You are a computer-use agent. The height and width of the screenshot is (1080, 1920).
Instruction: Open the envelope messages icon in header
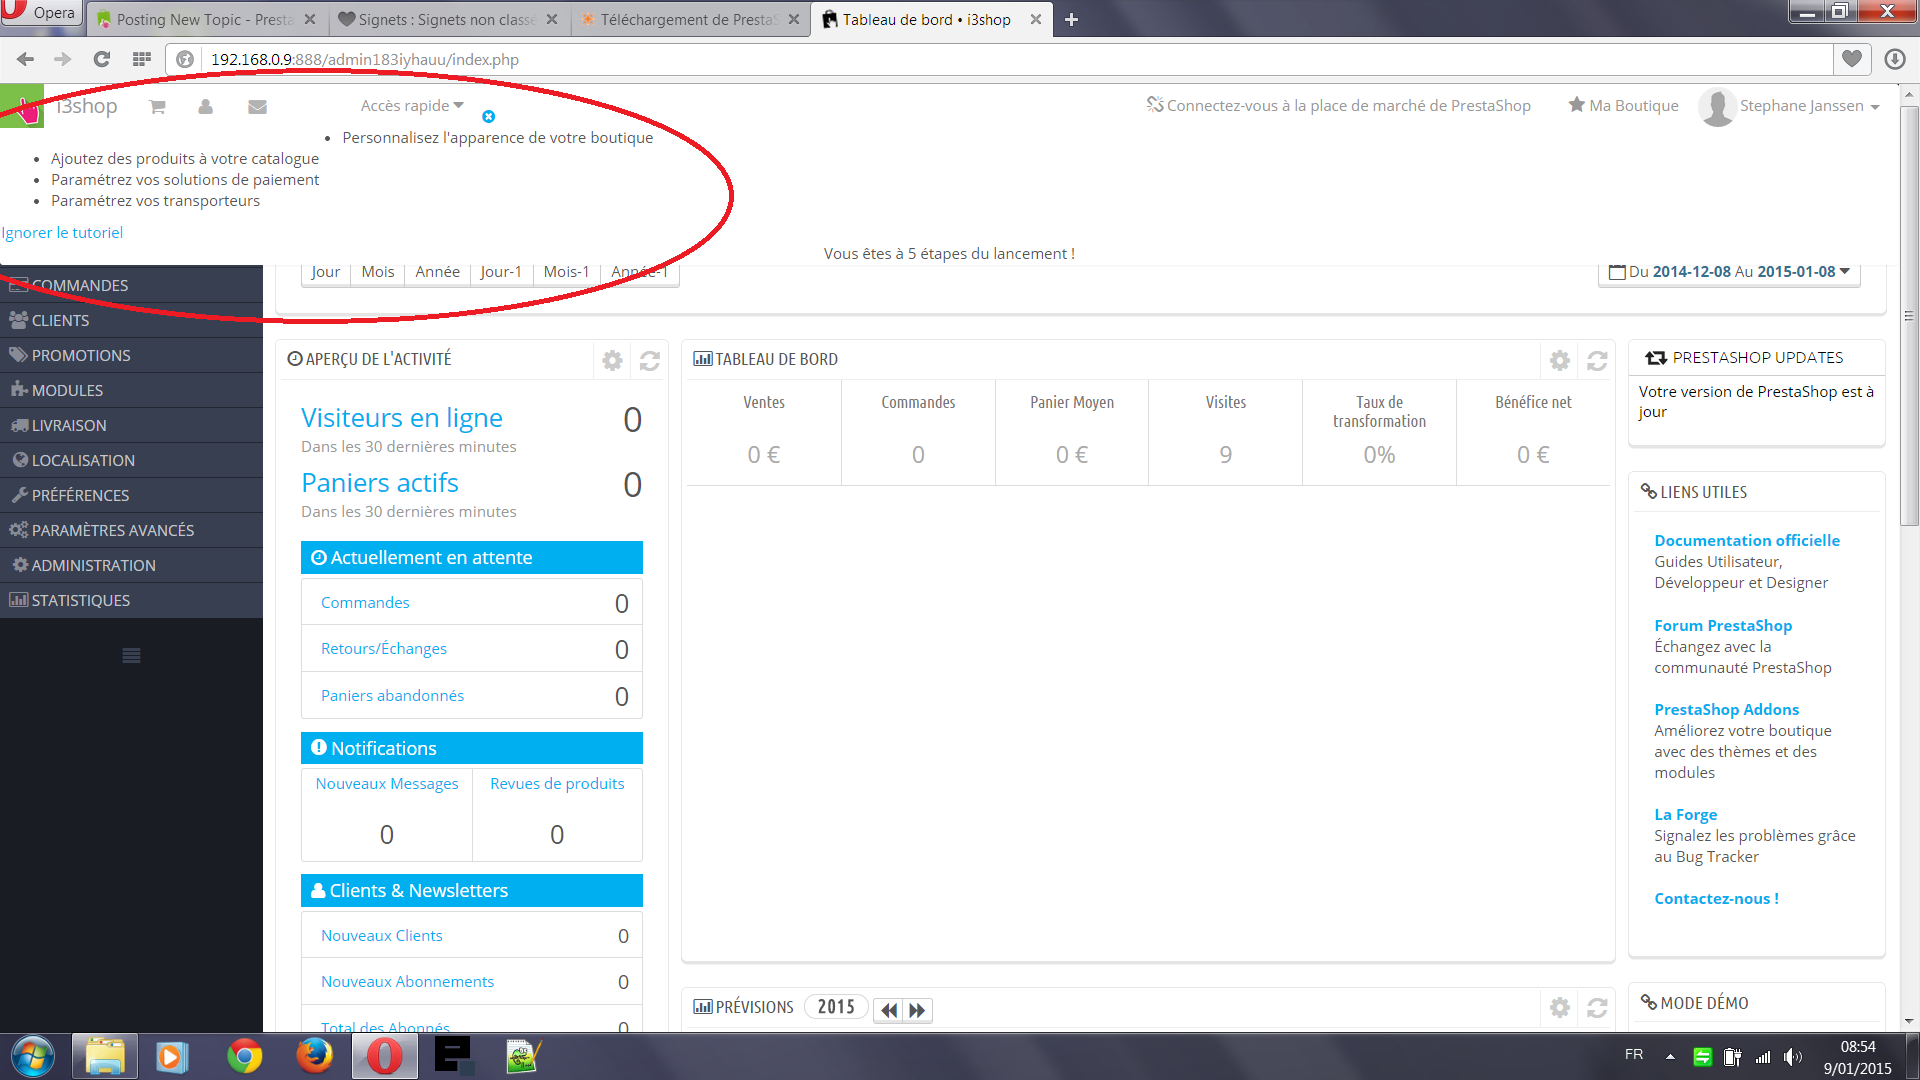coord(257,107)
